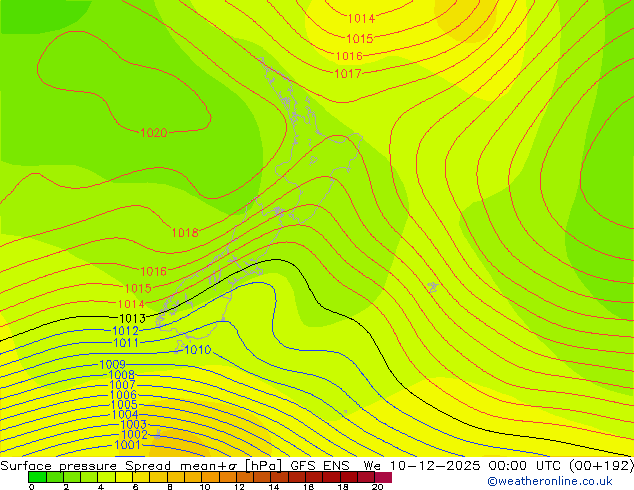Pick the bright green swatch above legend 0
634x490 pixels.
37,477
